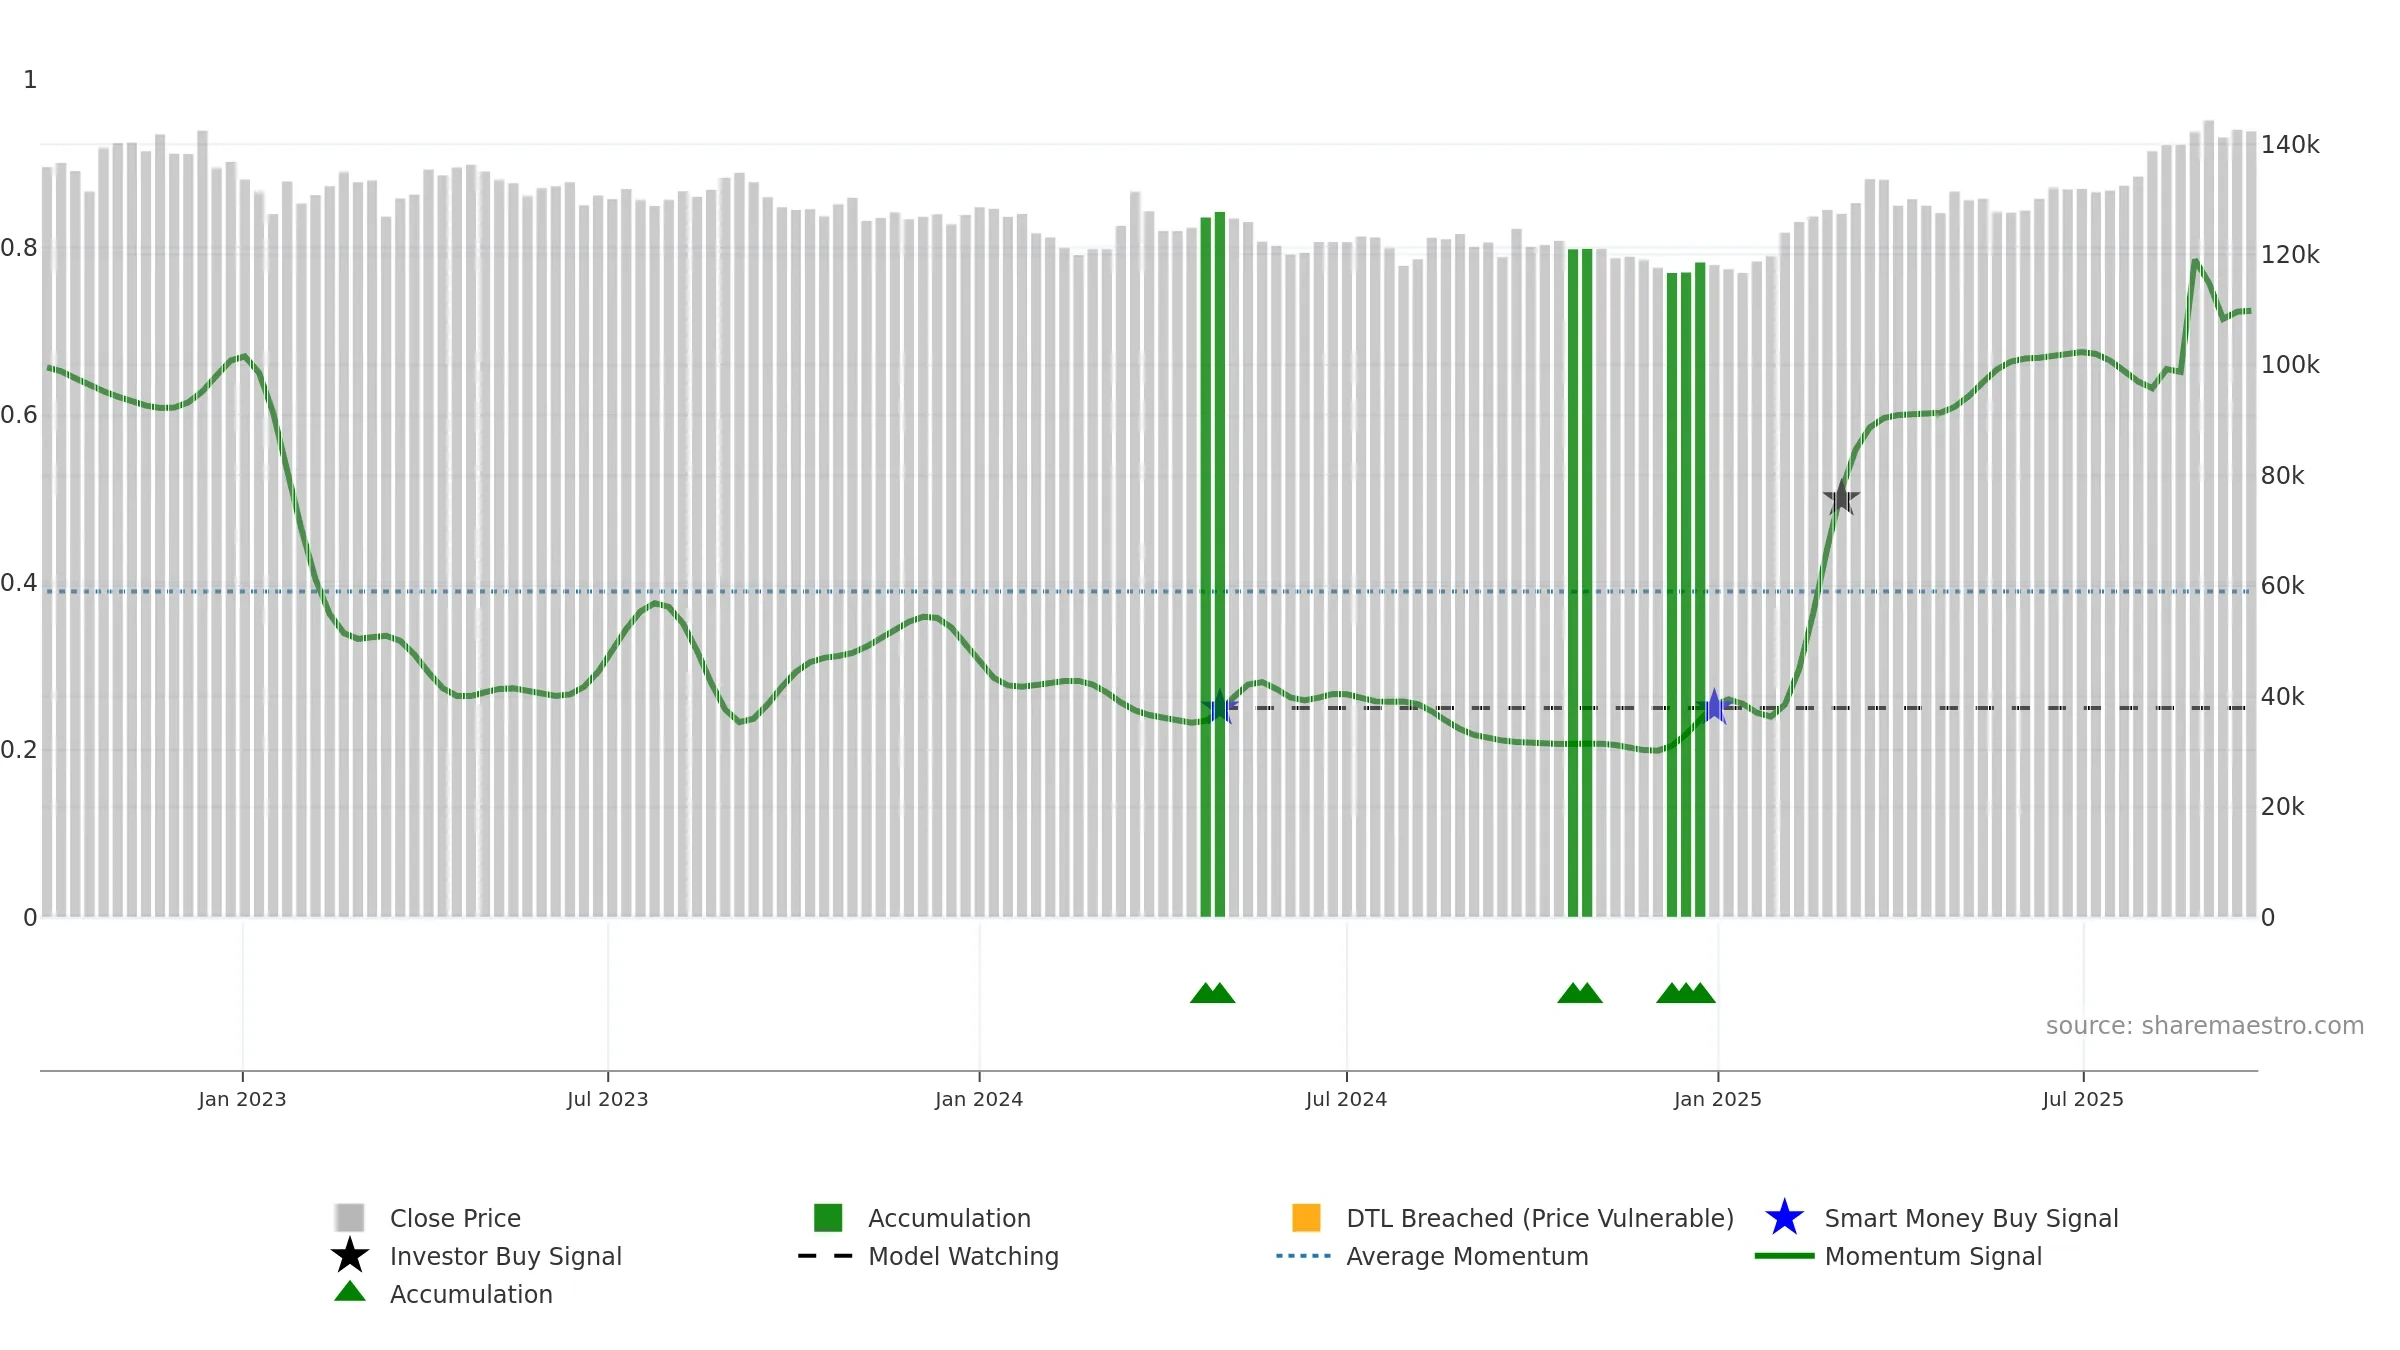The width and height of the screenshot is (2400, 1350).
Task: Click the black Investor Buy Signal star on chart
Action: (1841, 497)
